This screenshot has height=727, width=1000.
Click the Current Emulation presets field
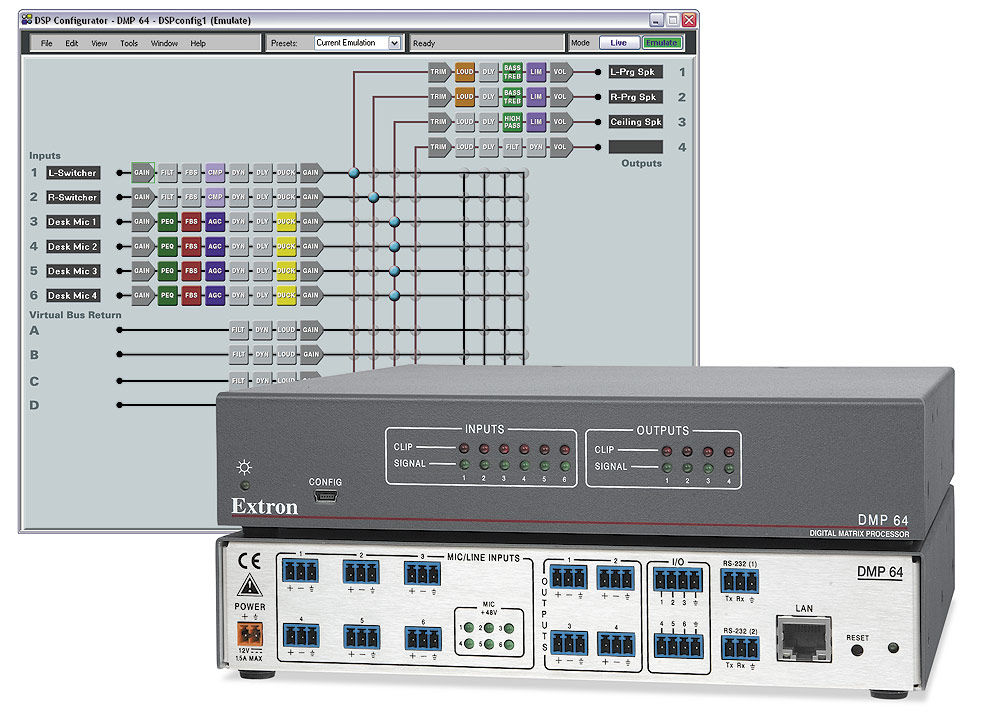351,43
